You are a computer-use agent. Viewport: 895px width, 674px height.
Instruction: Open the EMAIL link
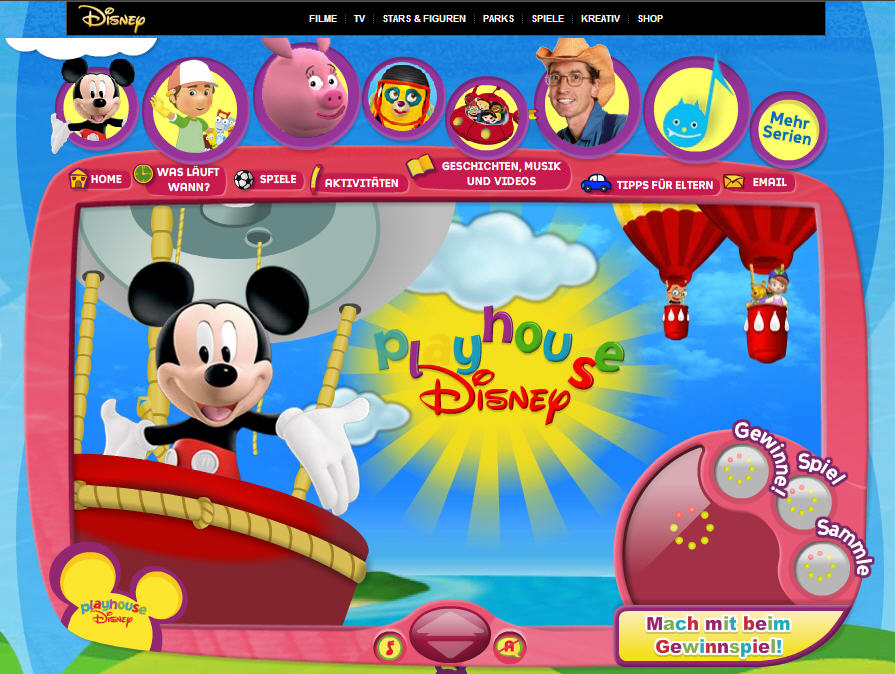point(769,182)
